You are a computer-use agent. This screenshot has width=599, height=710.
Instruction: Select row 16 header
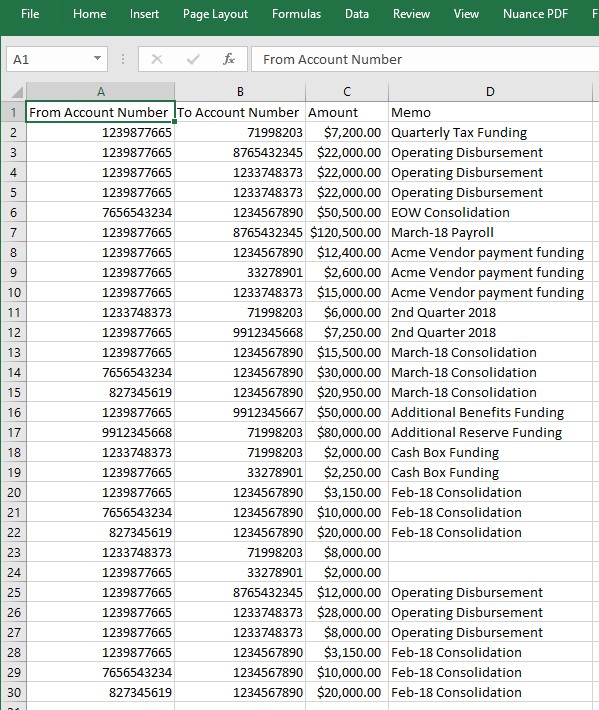point(14,413)
